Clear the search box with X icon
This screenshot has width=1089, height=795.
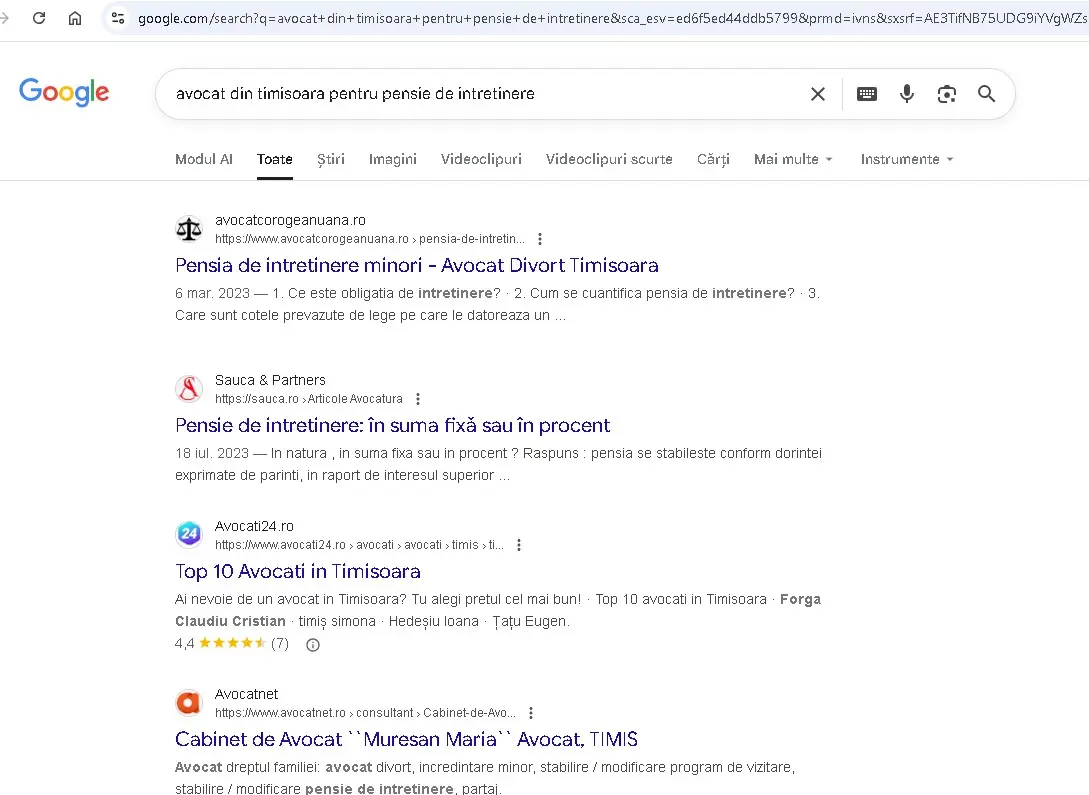(817, 94)
